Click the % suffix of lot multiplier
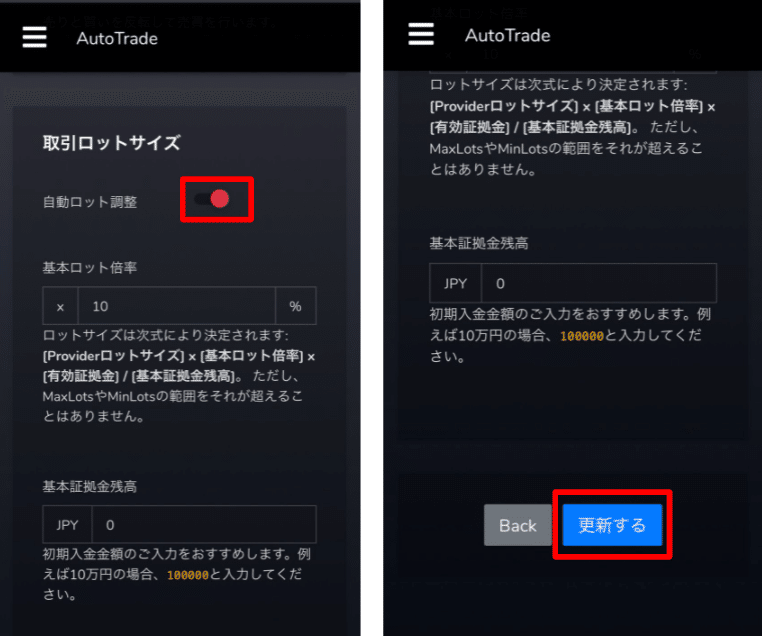This screenshot has width=762, height=636. (x=295, y=306)
